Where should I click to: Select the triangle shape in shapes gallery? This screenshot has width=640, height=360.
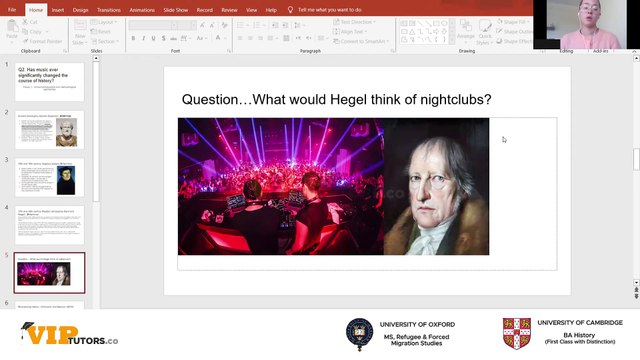coord(412,31)
